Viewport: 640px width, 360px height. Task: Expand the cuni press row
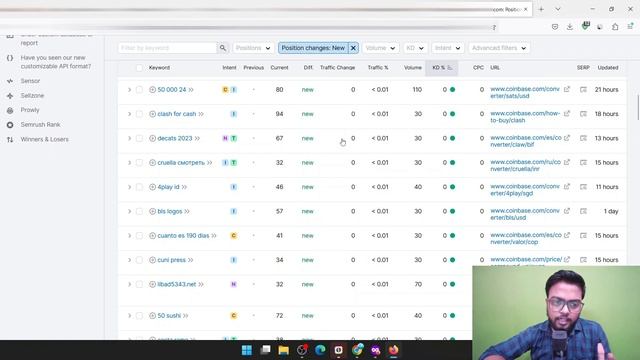(129, 260)
